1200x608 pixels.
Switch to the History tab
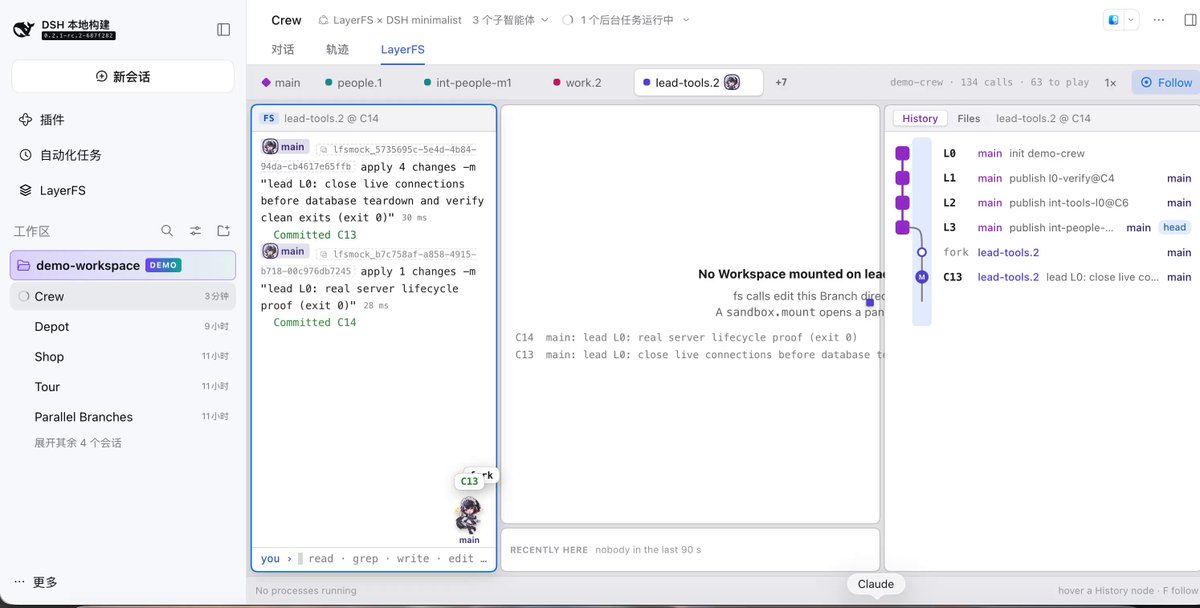click(920, 118)
